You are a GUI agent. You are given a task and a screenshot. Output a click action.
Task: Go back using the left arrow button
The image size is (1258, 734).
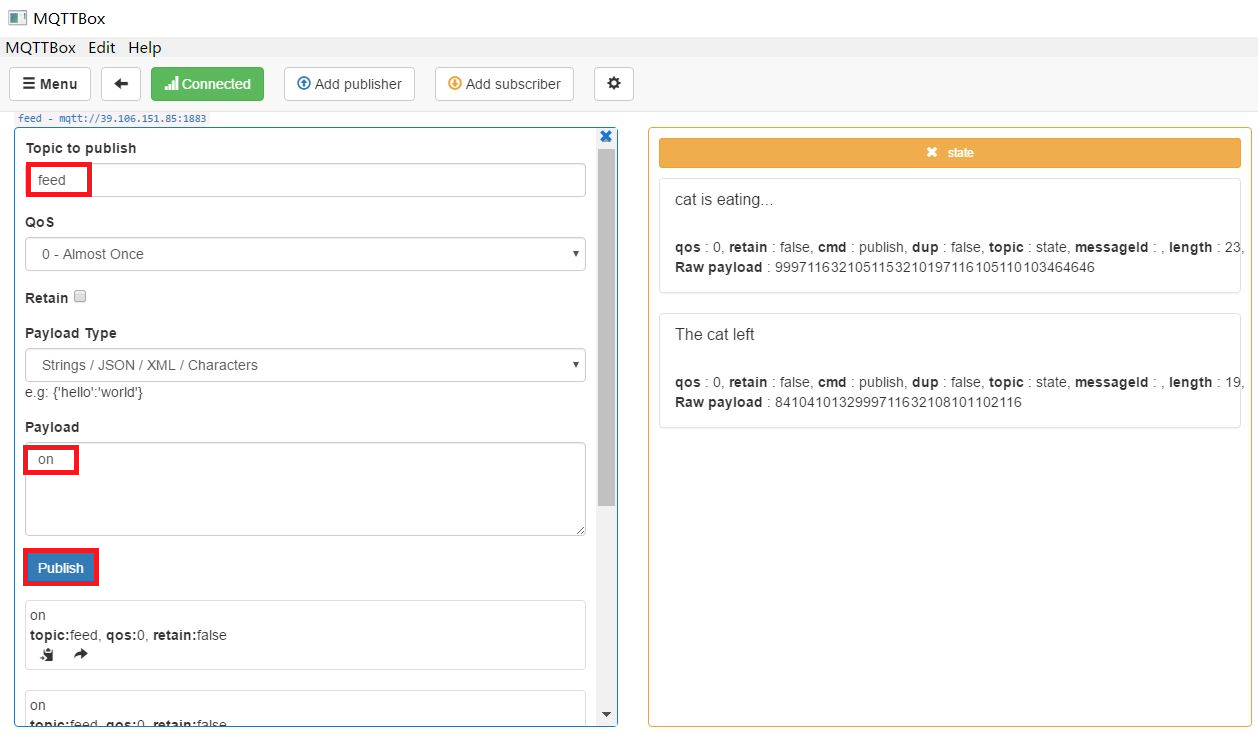(121, 84)
